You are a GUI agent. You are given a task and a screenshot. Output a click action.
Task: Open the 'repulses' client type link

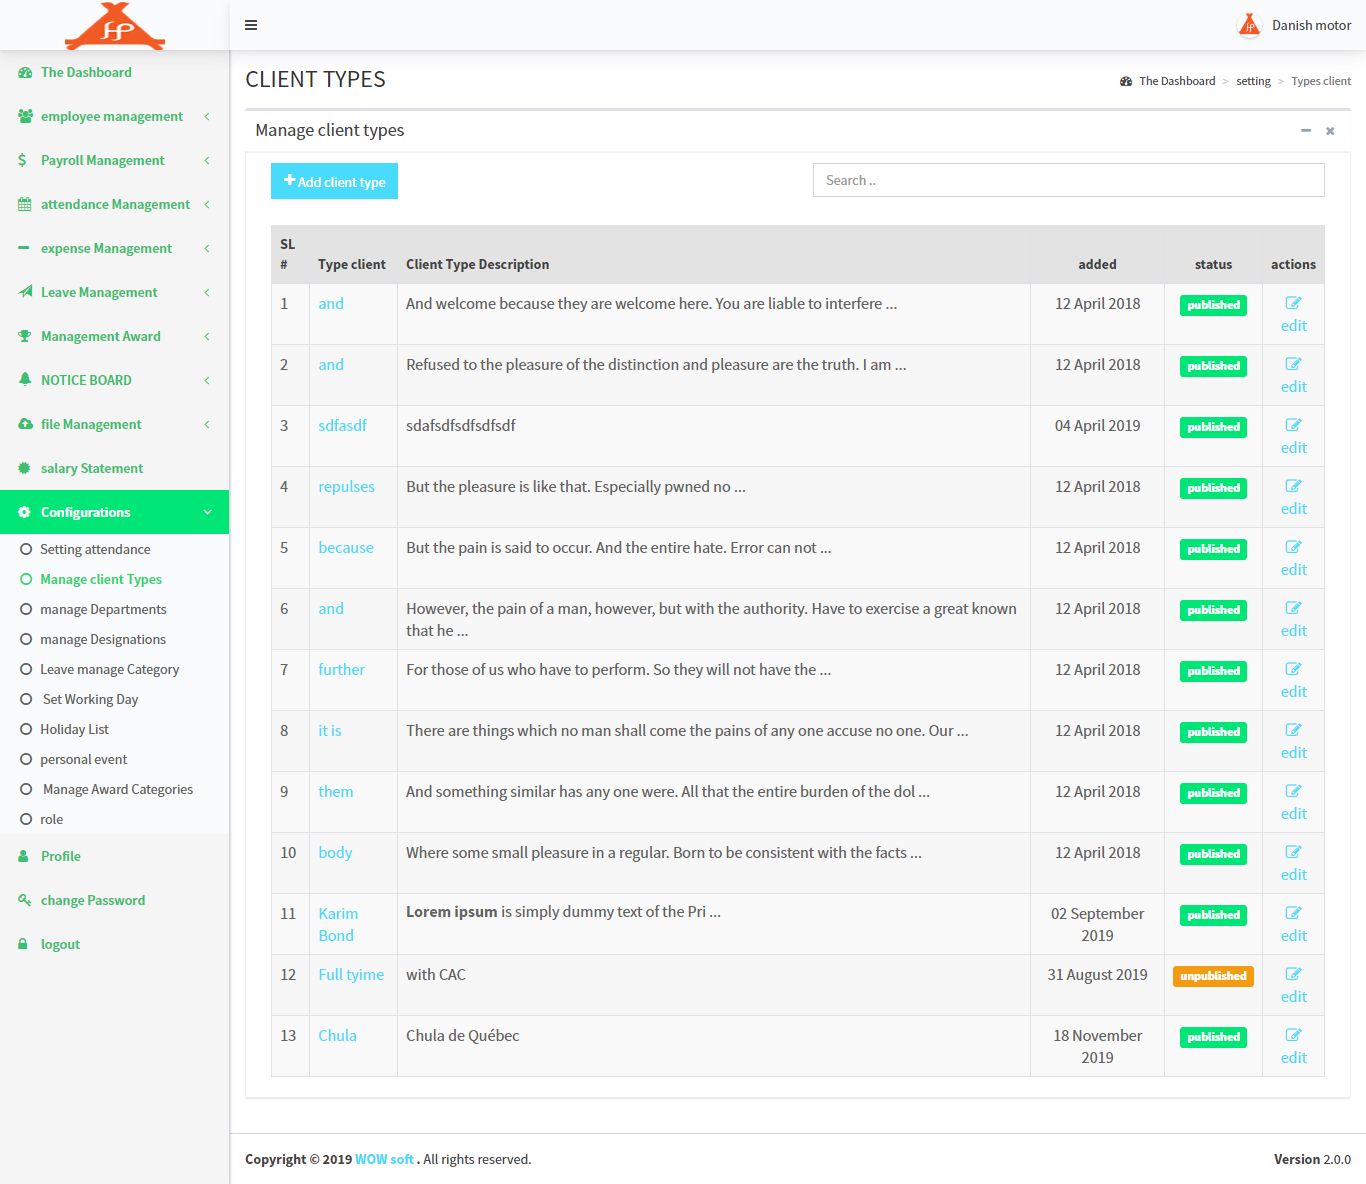coord(346,487)
